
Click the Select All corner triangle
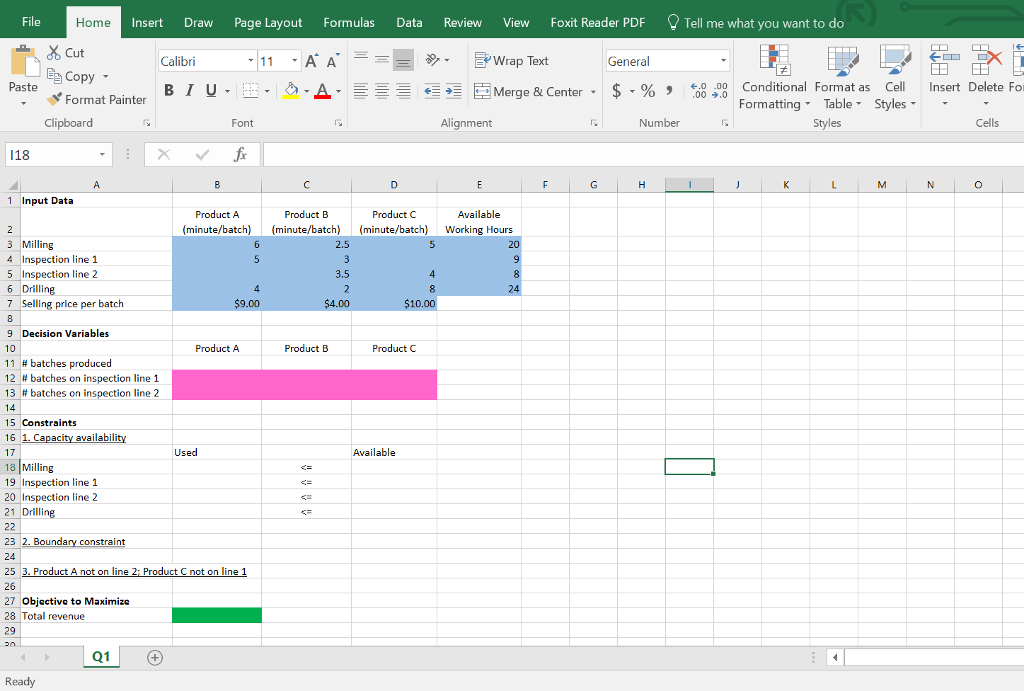pyautogui.click(x=12, y=185)
